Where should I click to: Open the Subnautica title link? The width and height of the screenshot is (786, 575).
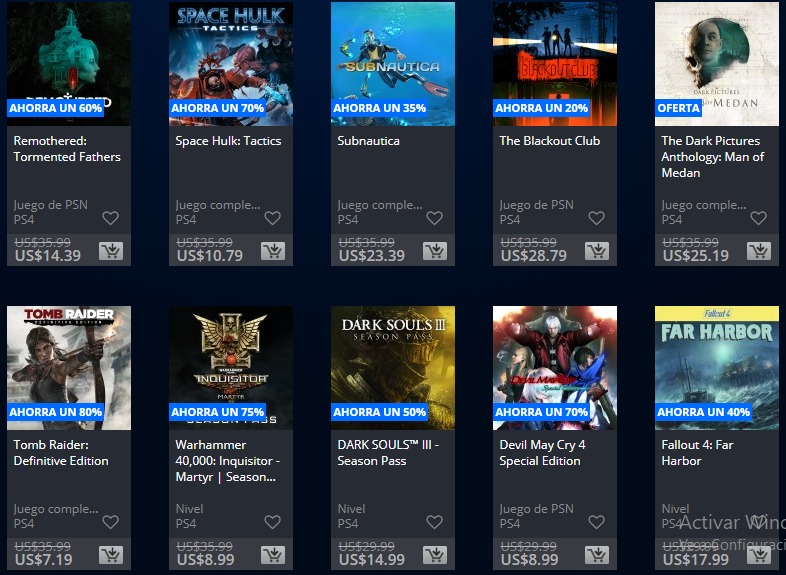(x=368, y=141)
